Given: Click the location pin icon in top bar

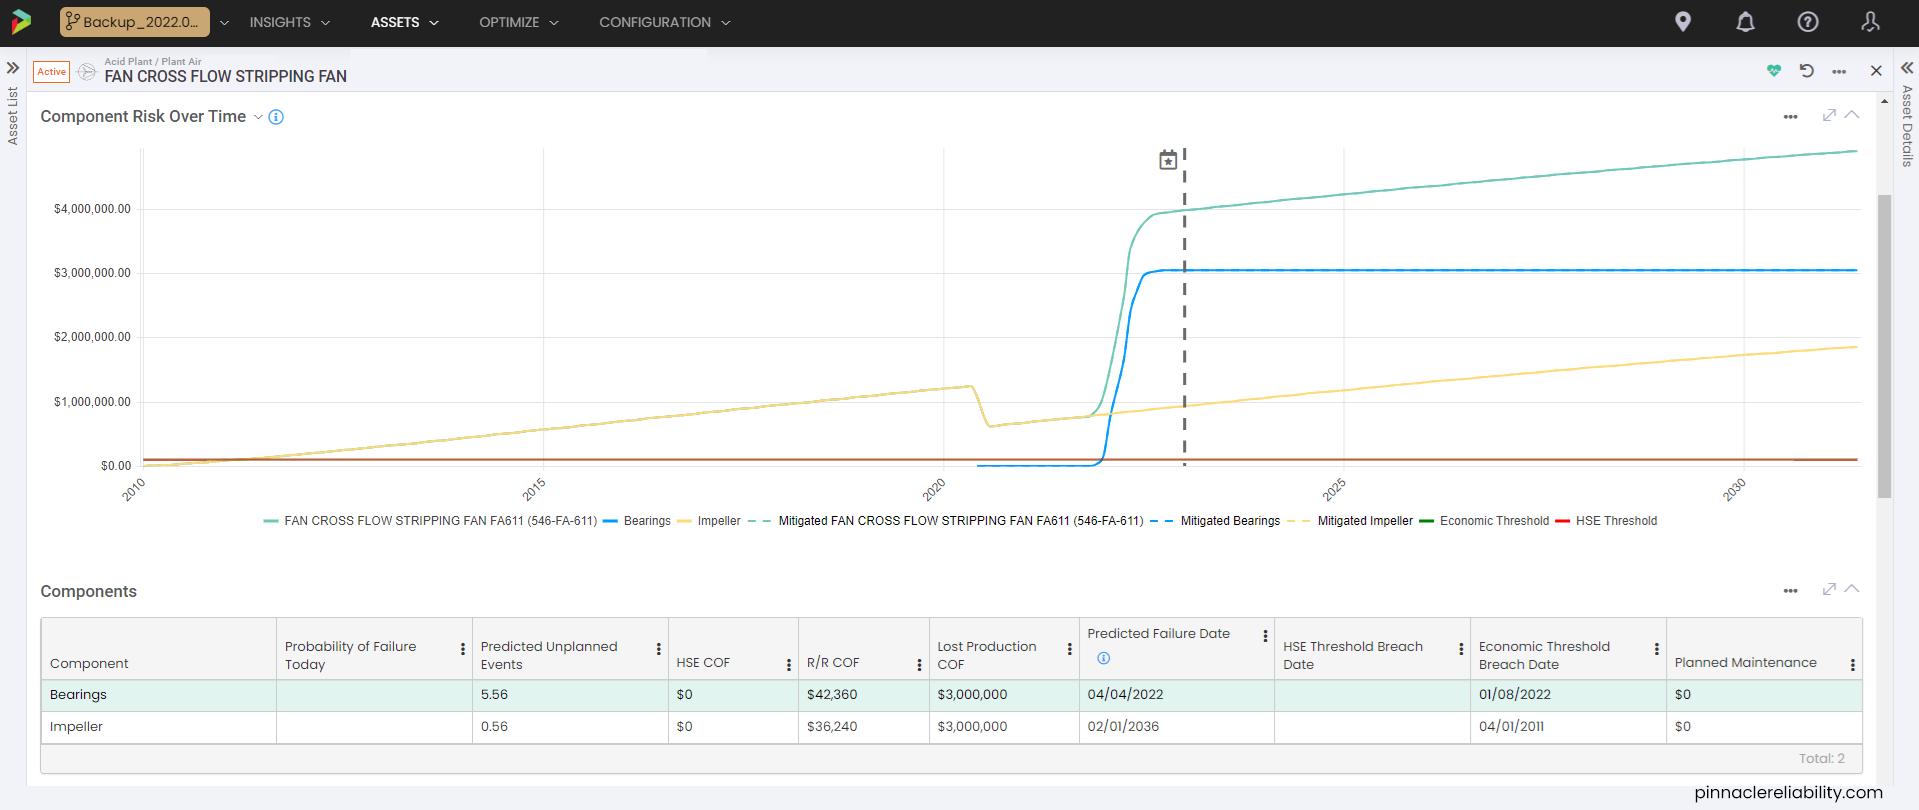Looking at the screenshot, I should tap(1683, 22).
